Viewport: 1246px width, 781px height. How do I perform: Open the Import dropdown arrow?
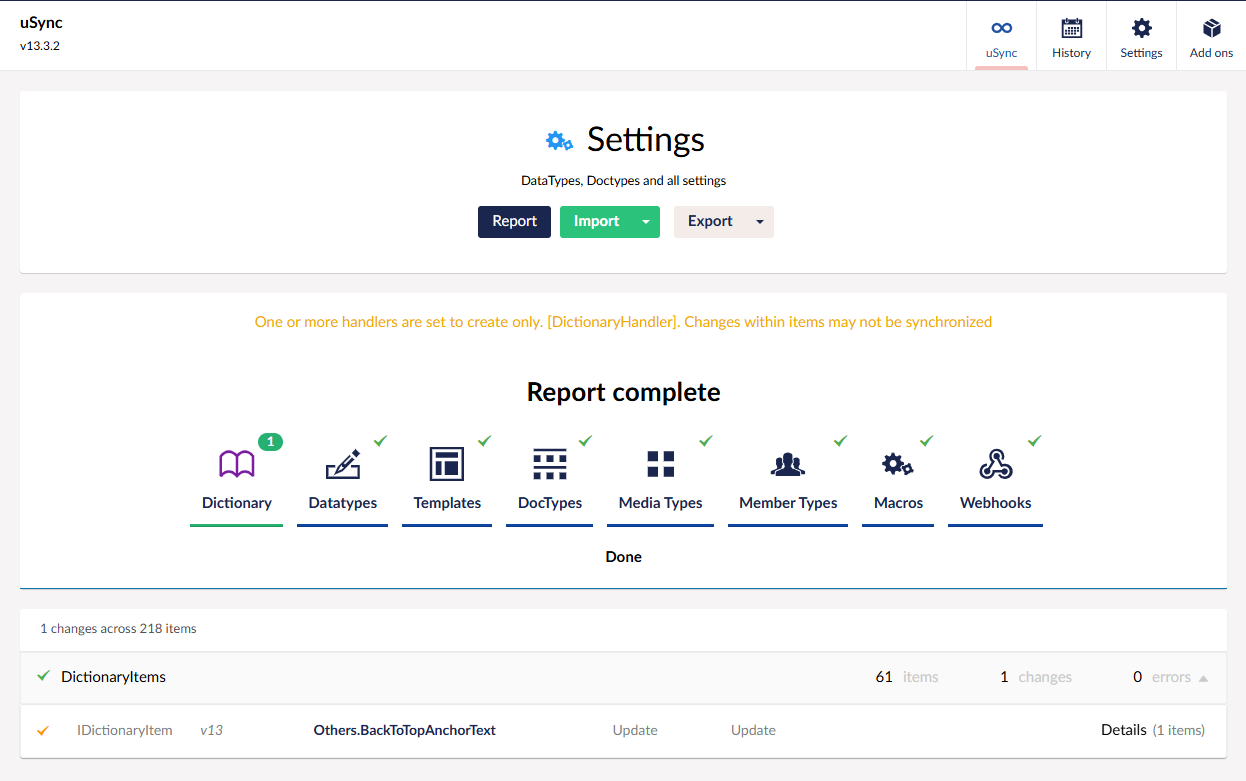(x=646, y=222)
